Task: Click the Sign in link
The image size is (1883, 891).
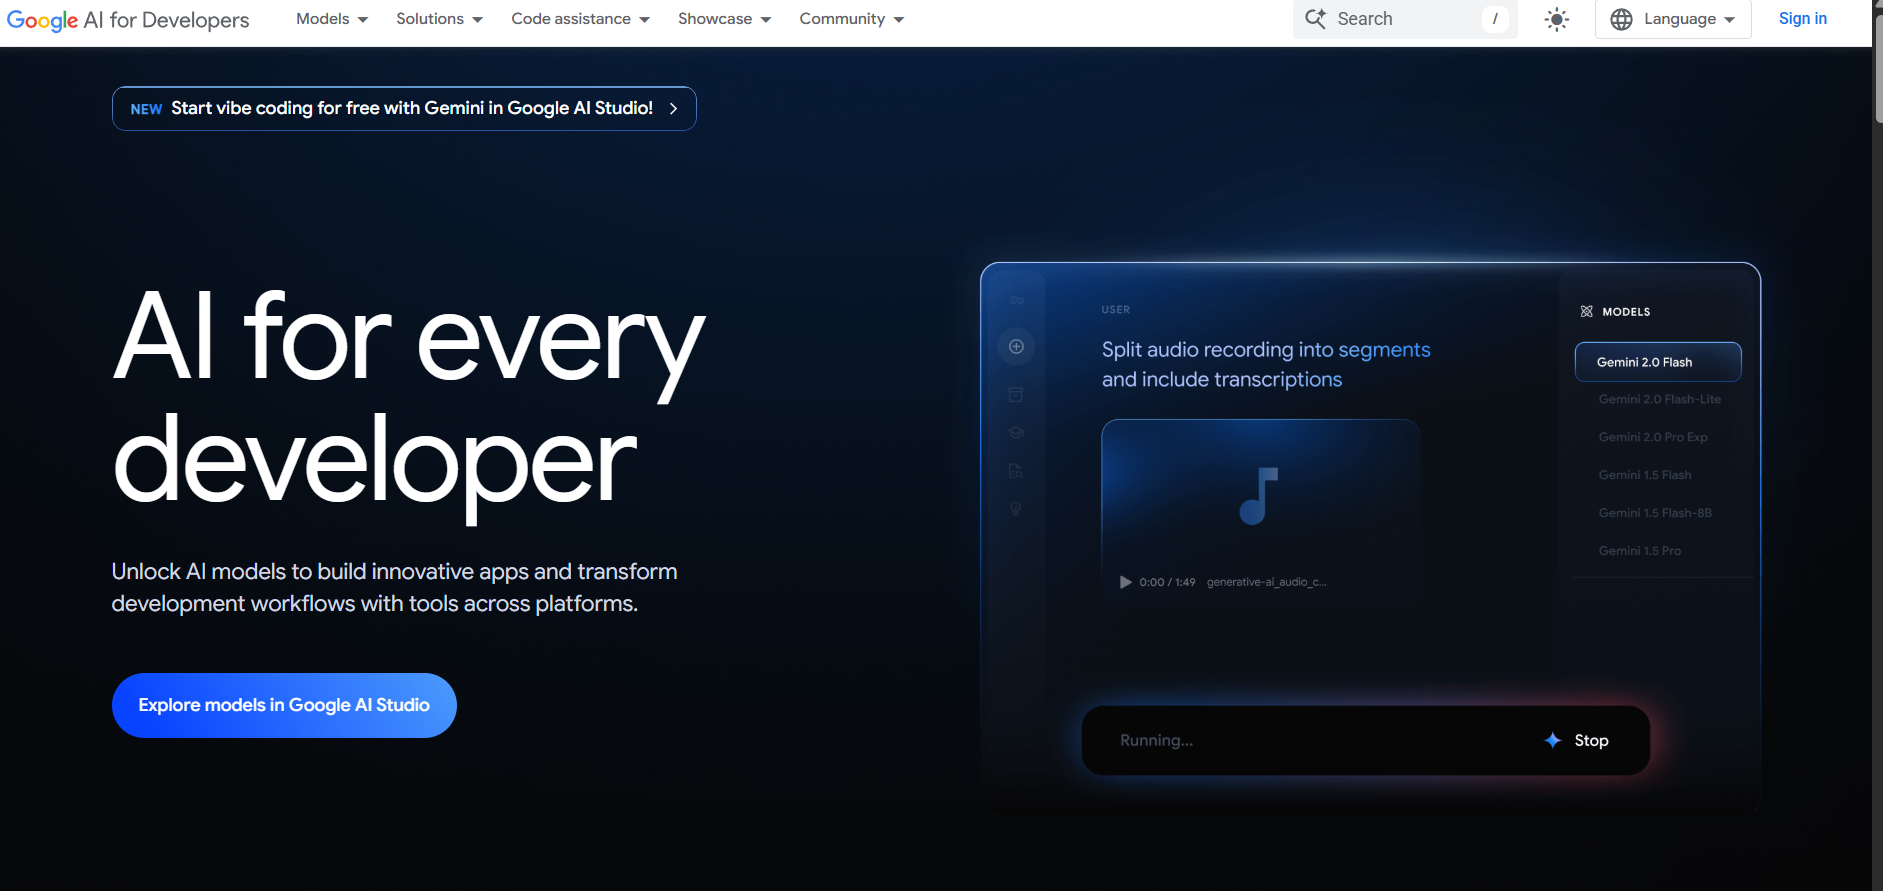Action: 1802,19
